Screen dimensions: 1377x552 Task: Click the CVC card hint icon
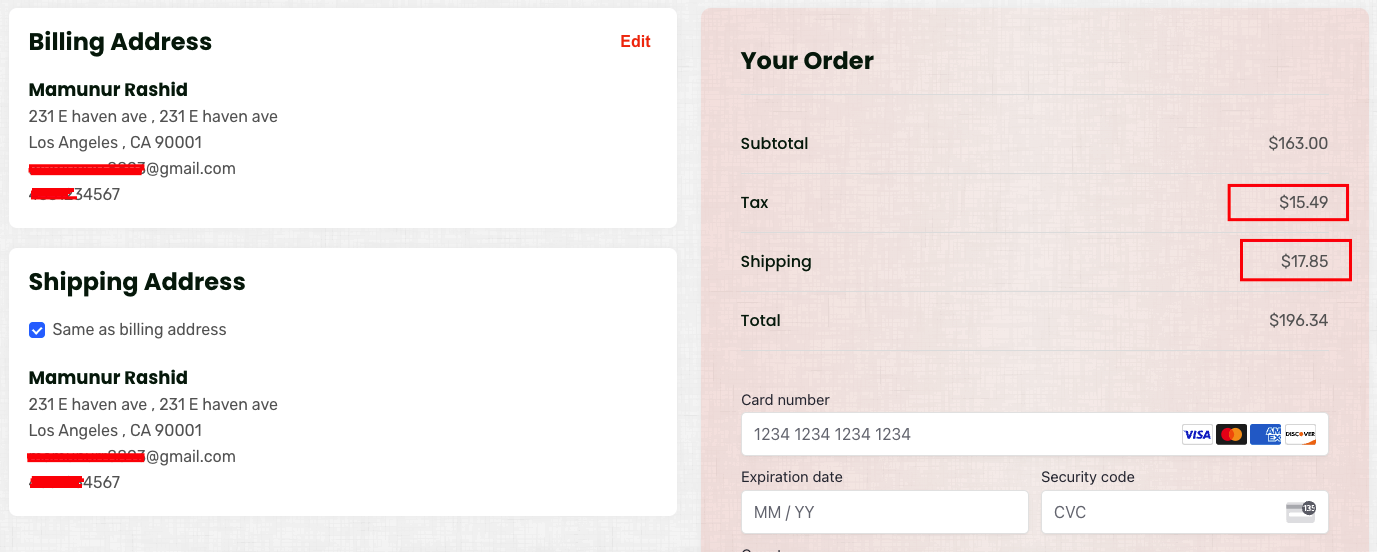(x=1300, y=512)
